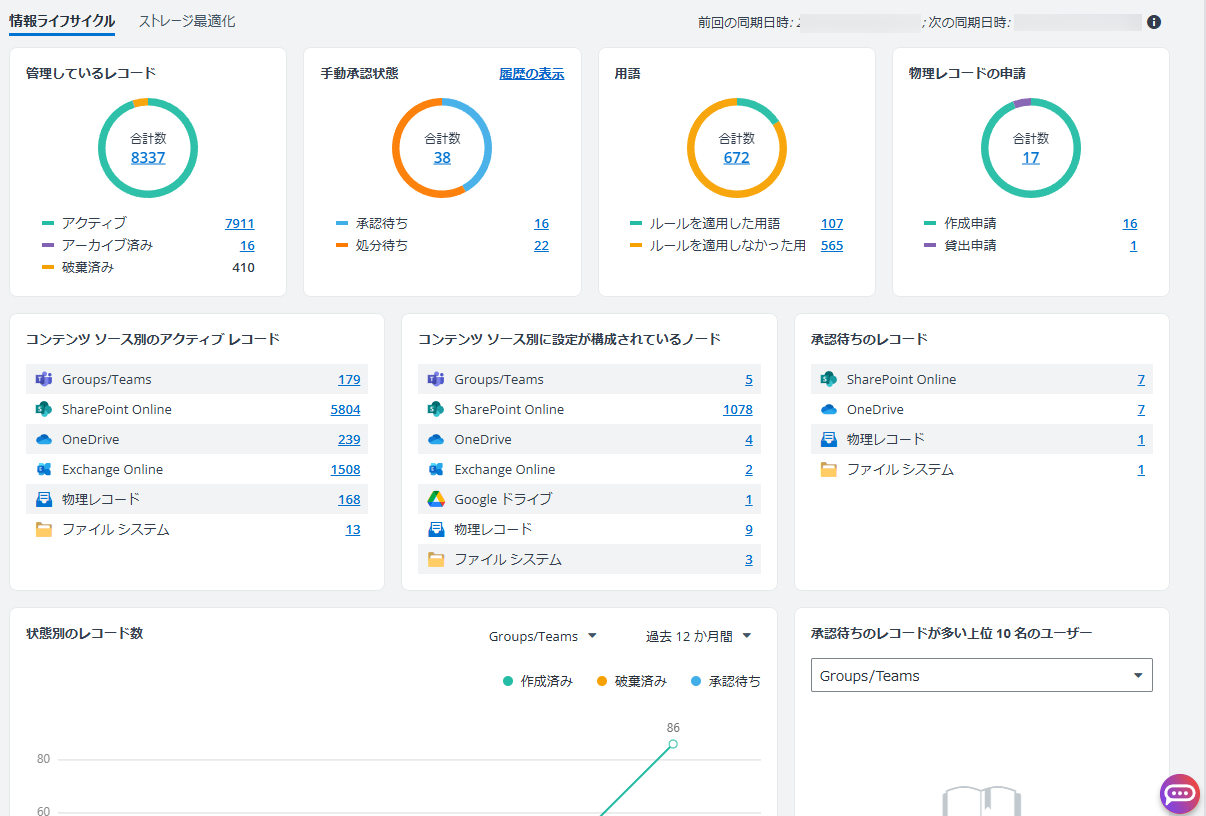
Task: Click the 1 貸出申請 count link
Action: point(1134,245)
